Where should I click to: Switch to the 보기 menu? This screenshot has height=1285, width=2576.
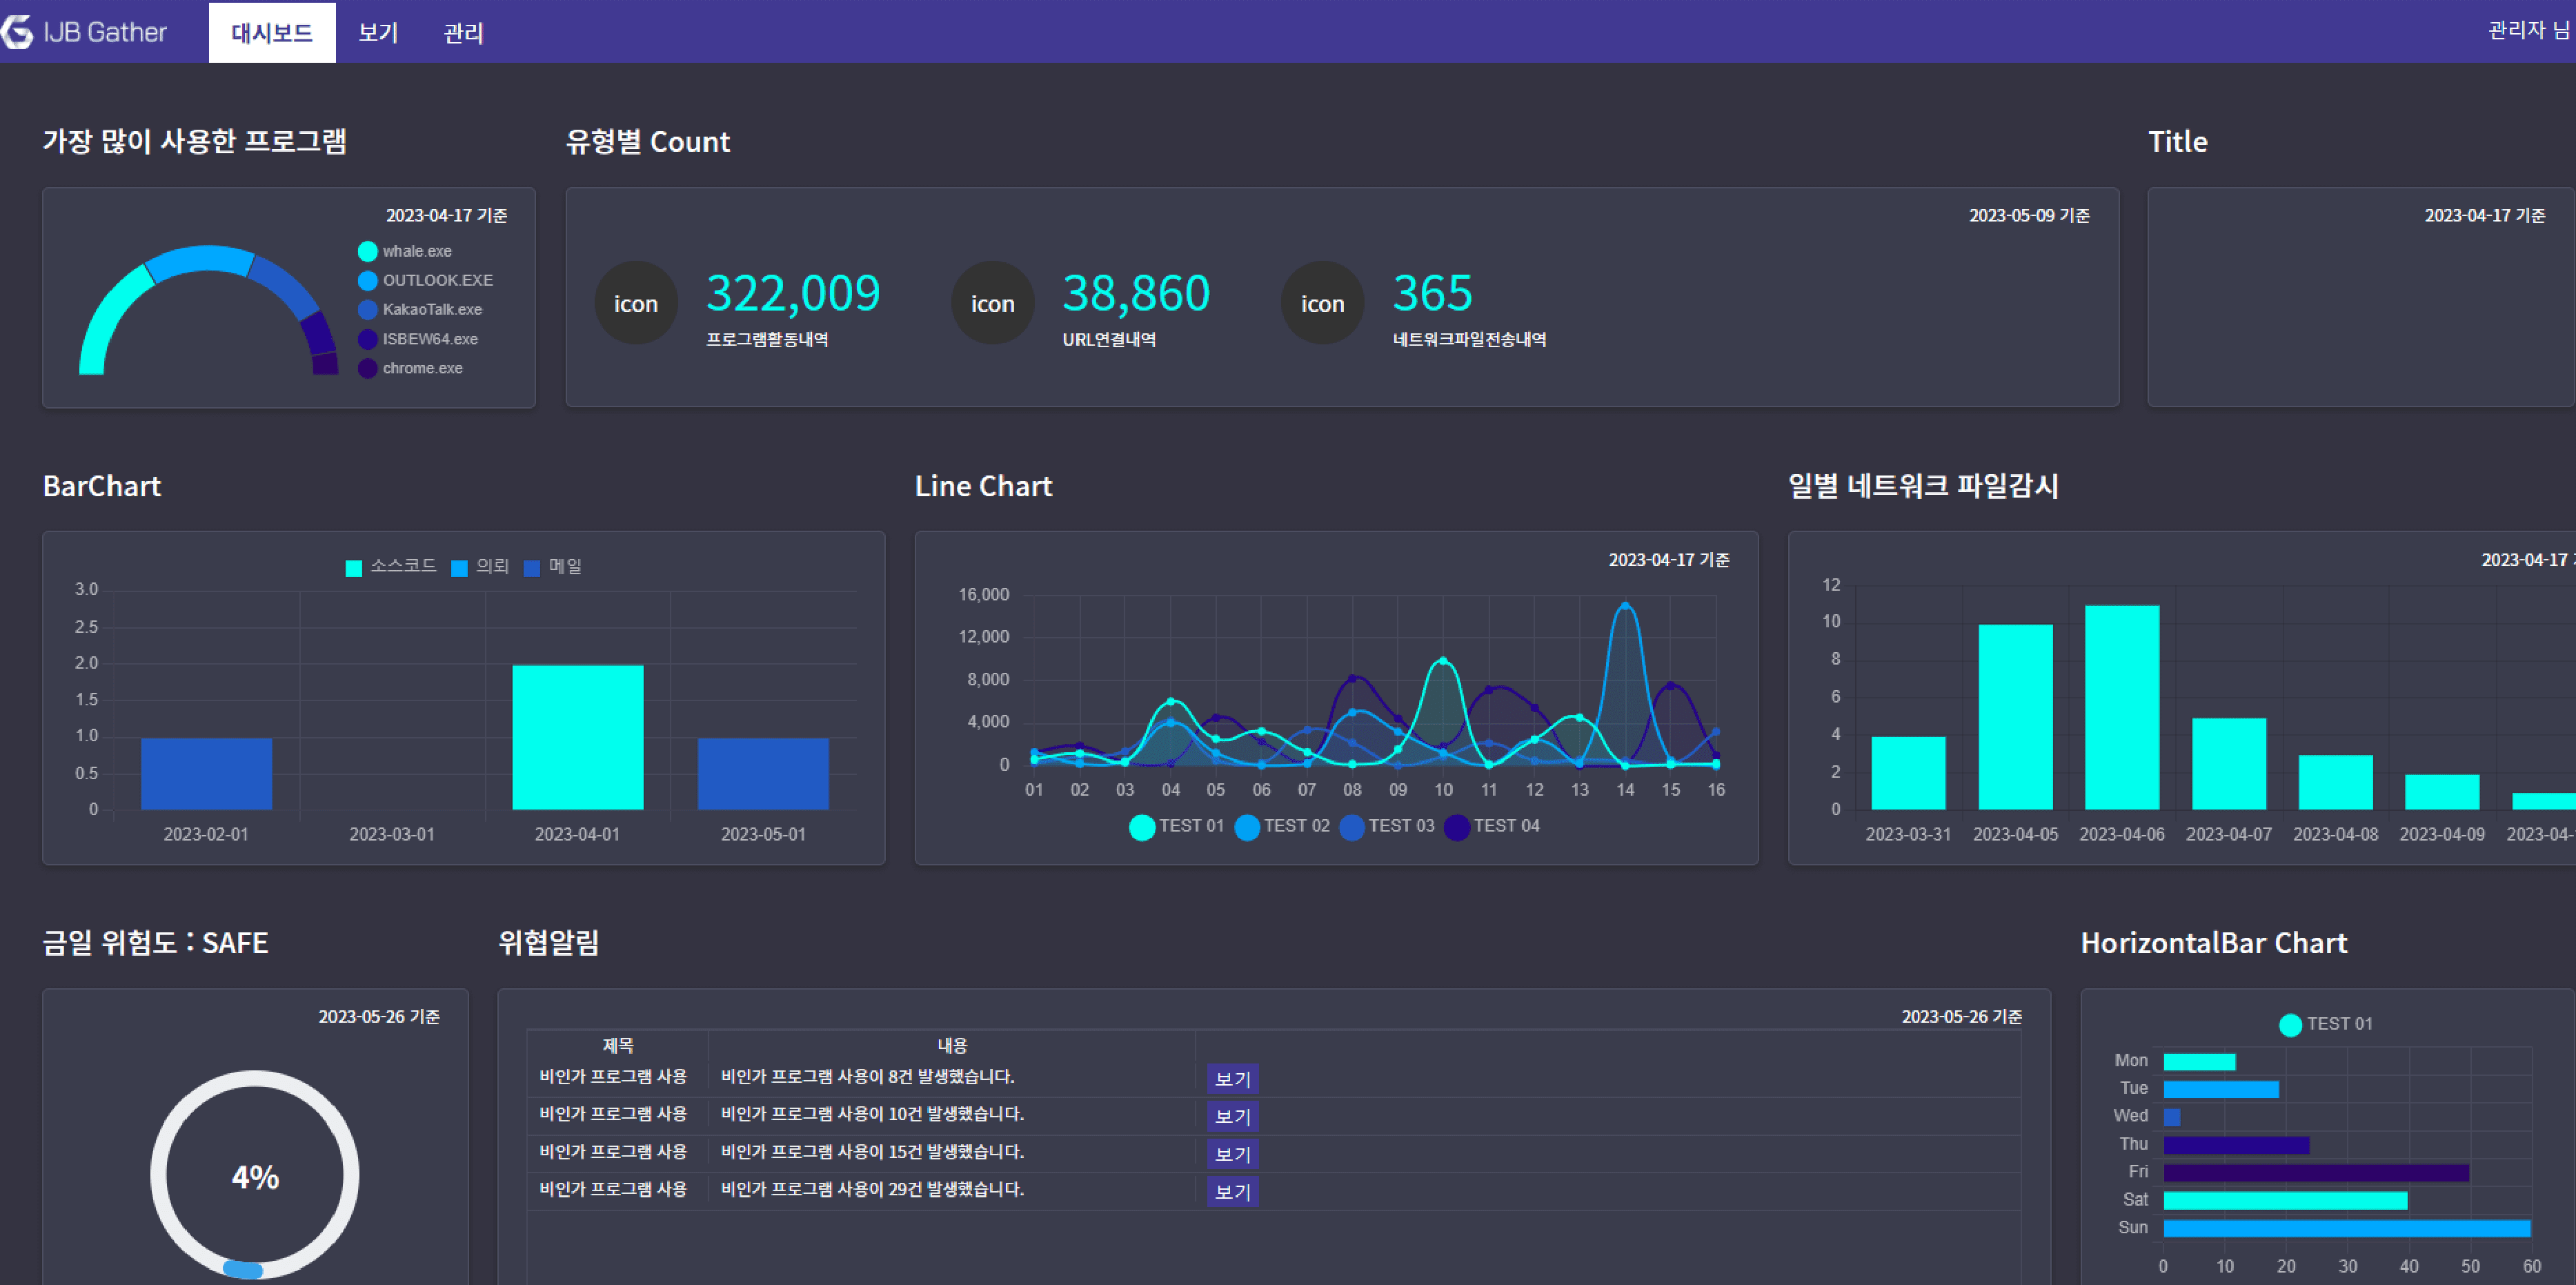point(378,33)
